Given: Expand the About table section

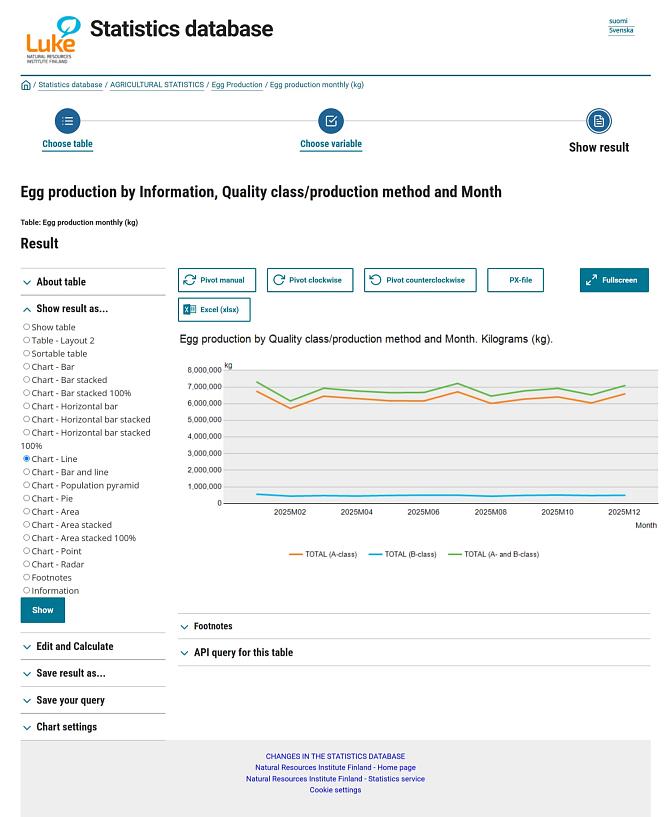Looking at the screenshot, I should [x=93, y=282].
